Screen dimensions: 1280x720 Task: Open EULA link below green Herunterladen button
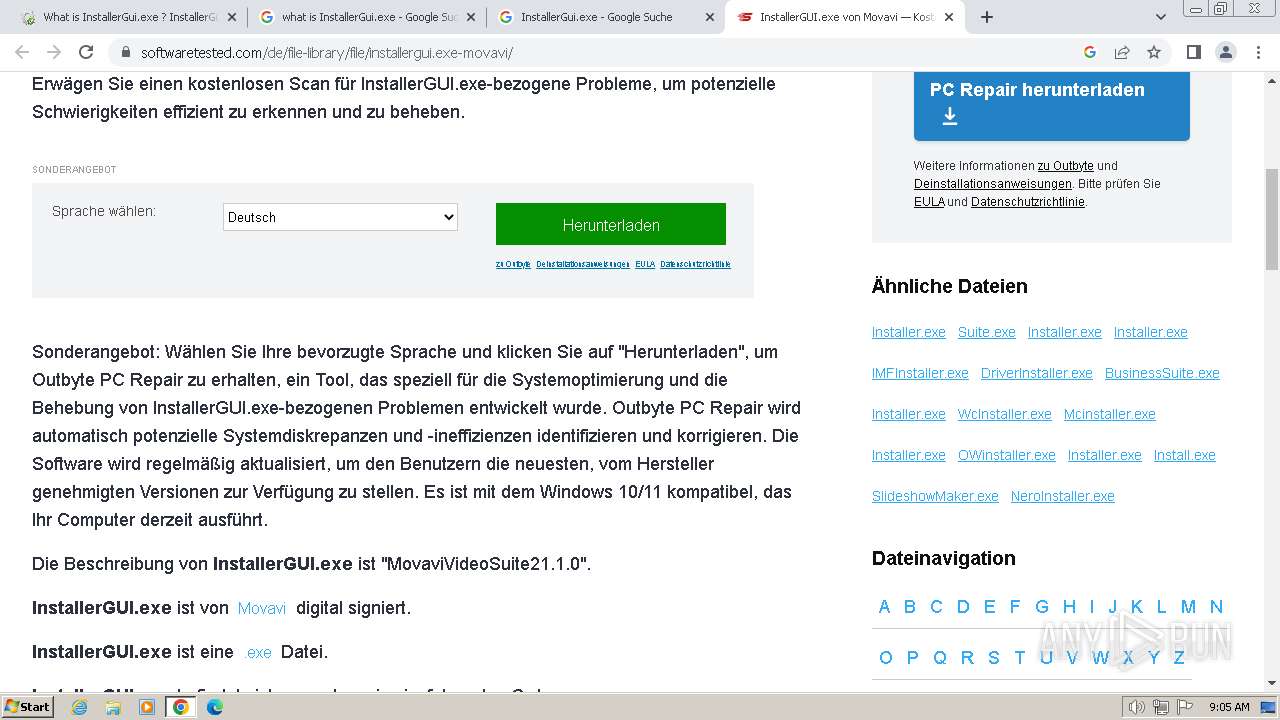click(x=645, y=264)
